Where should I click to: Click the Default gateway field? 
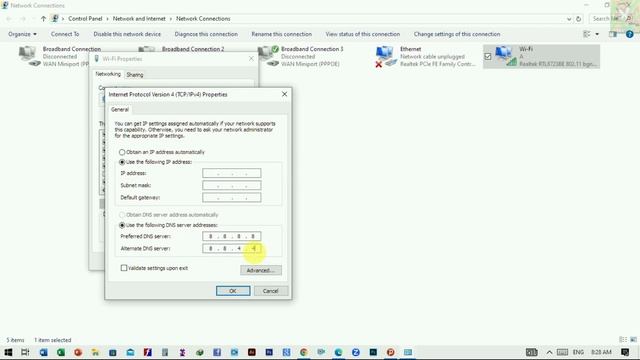pyautogui.click(x=231, y=198)
